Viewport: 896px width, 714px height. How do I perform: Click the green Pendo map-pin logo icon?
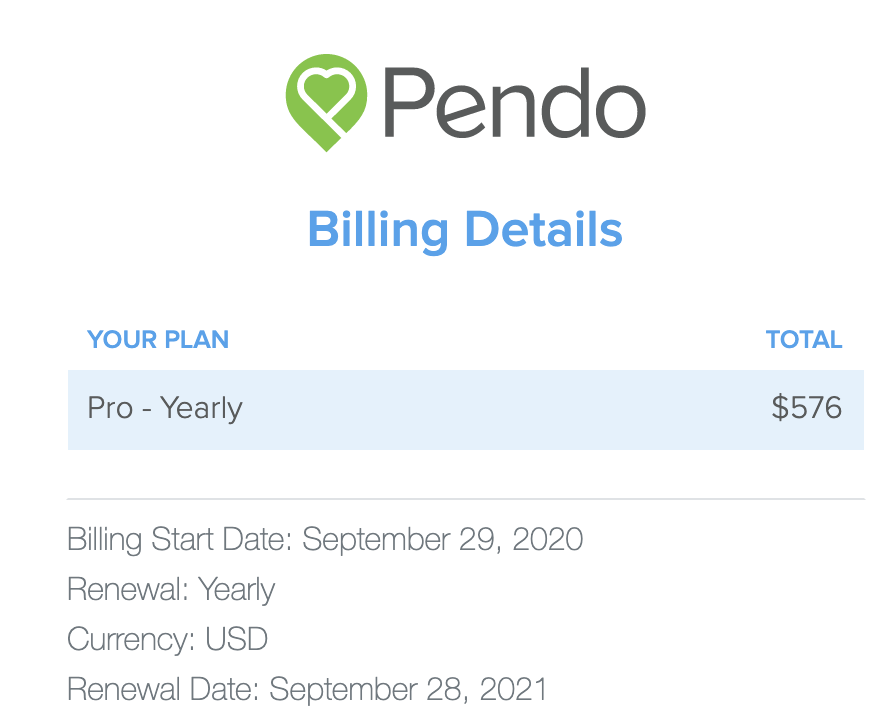(x=326, y=103)
